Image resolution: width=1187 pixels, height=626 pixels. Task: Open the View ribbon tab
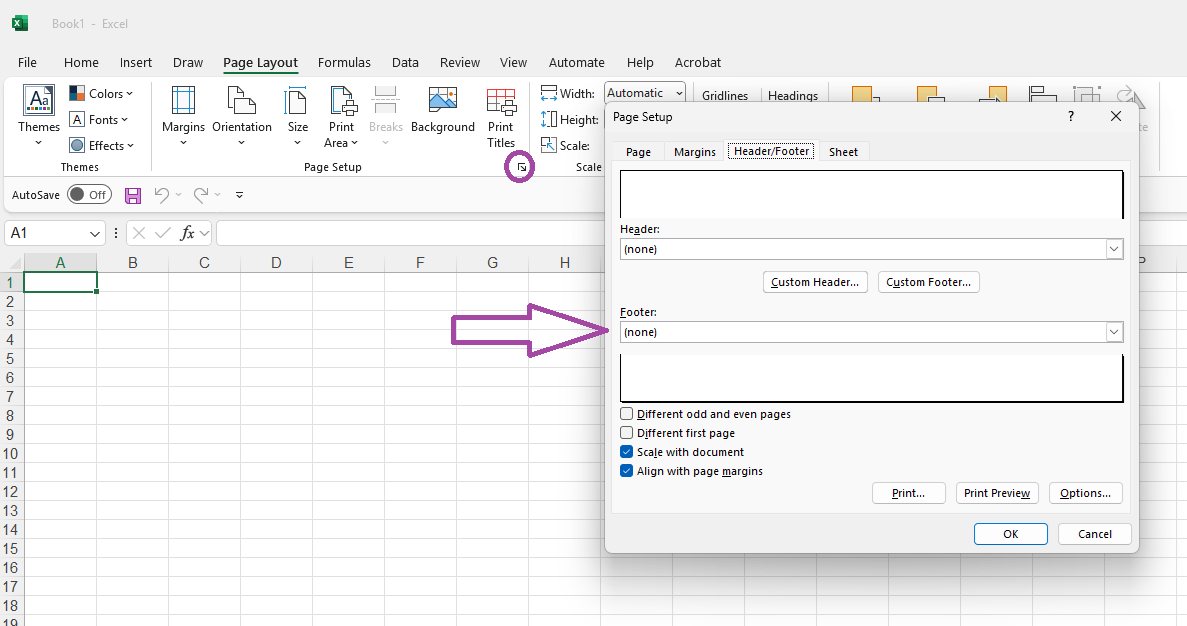point(513,62)
